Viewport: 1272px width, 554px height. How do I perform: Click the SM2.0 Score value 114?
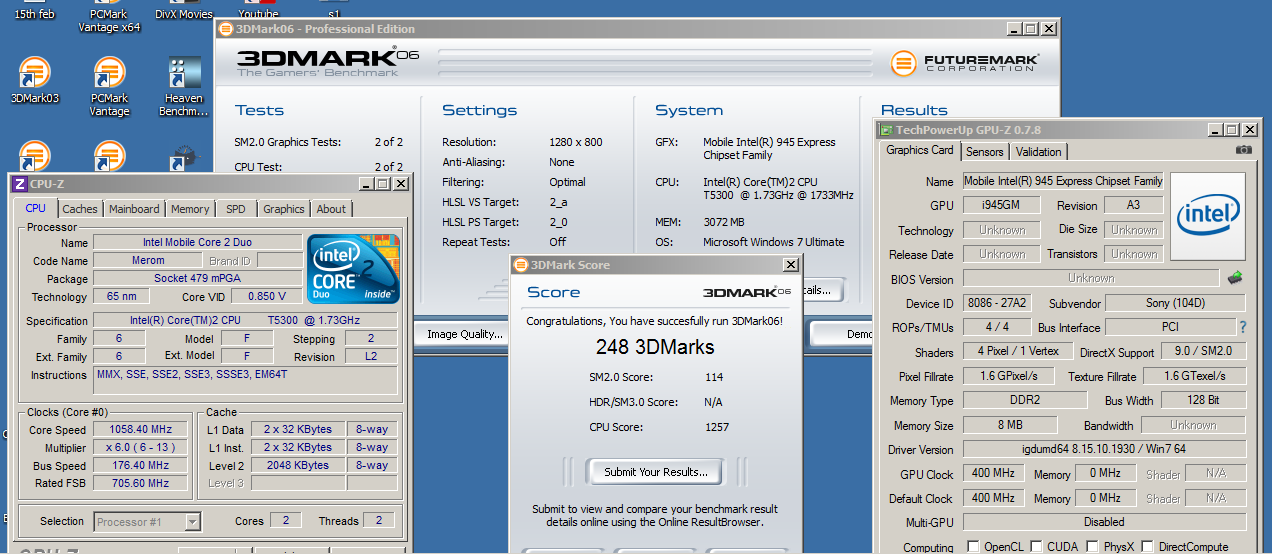pos(713,377)
